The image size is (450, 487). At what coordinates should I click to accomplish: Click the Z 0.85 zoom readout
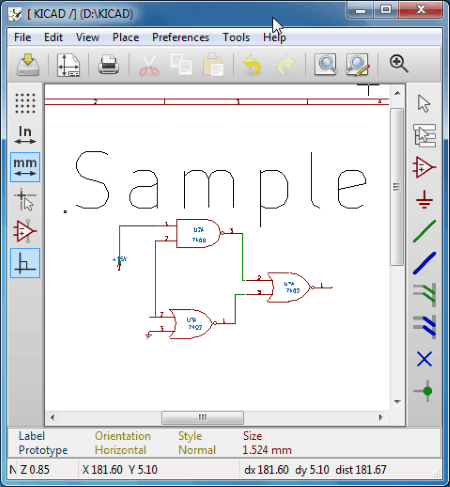35,470
